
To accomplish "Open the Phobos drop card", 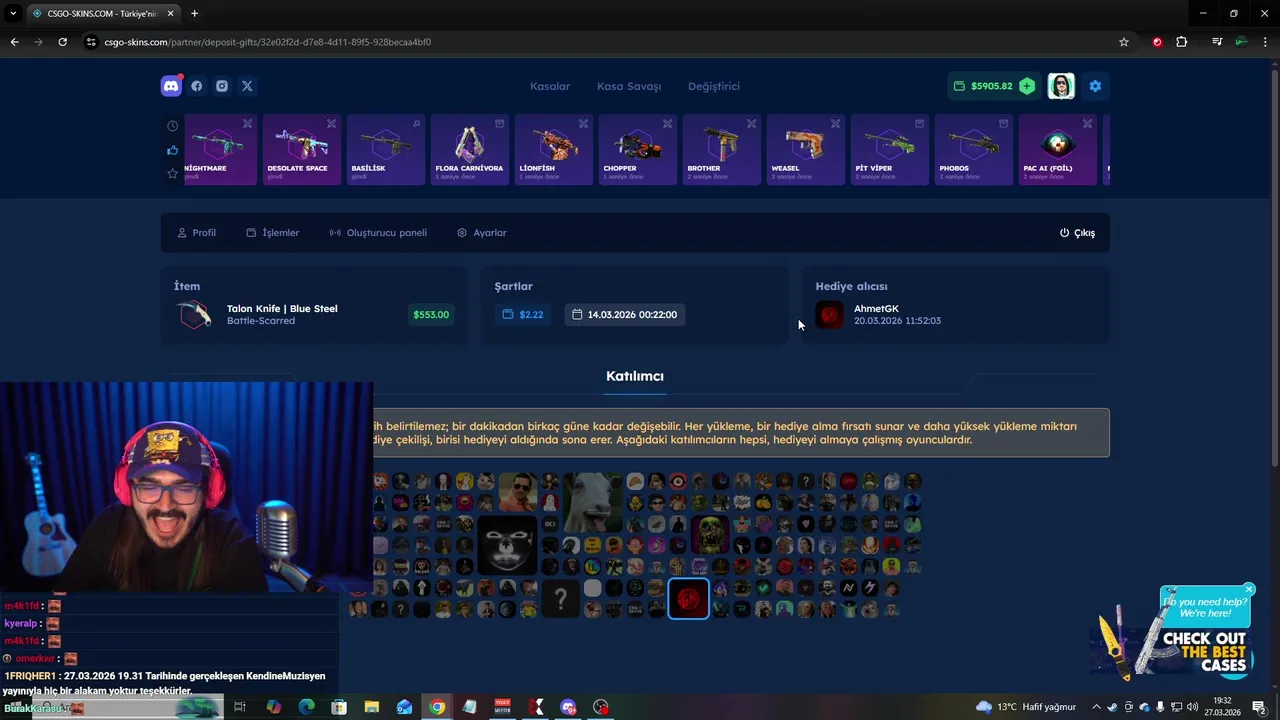I will point(974,150).
